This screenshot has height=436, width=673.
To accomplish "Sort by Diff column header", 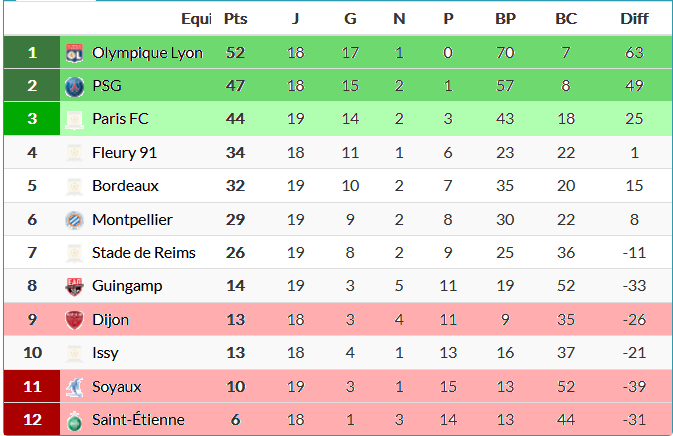I will pyautogui.click(x=634, y=19).
